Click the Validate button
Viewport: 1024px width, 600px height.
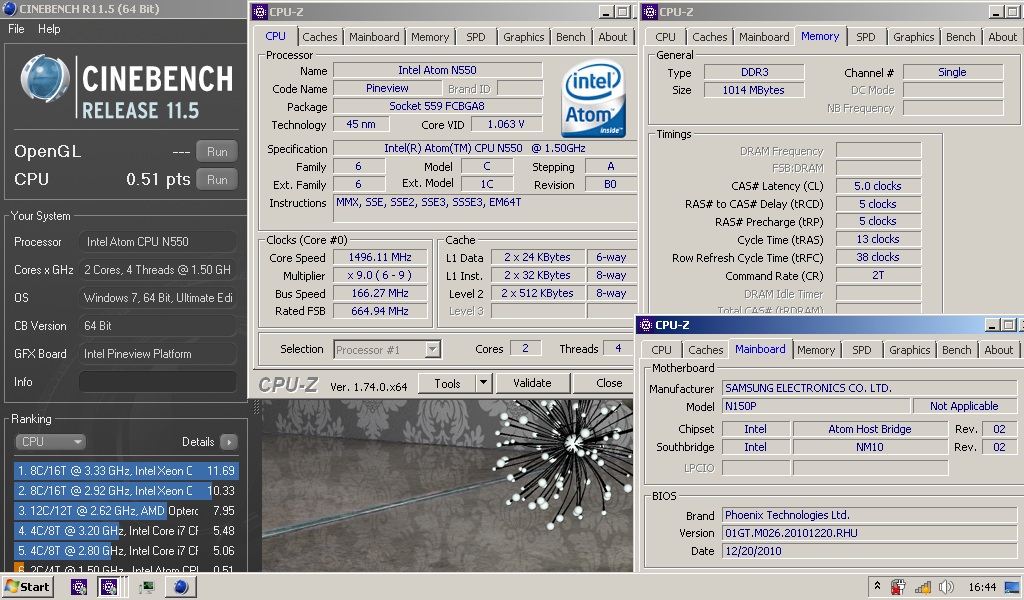point(532,383)
